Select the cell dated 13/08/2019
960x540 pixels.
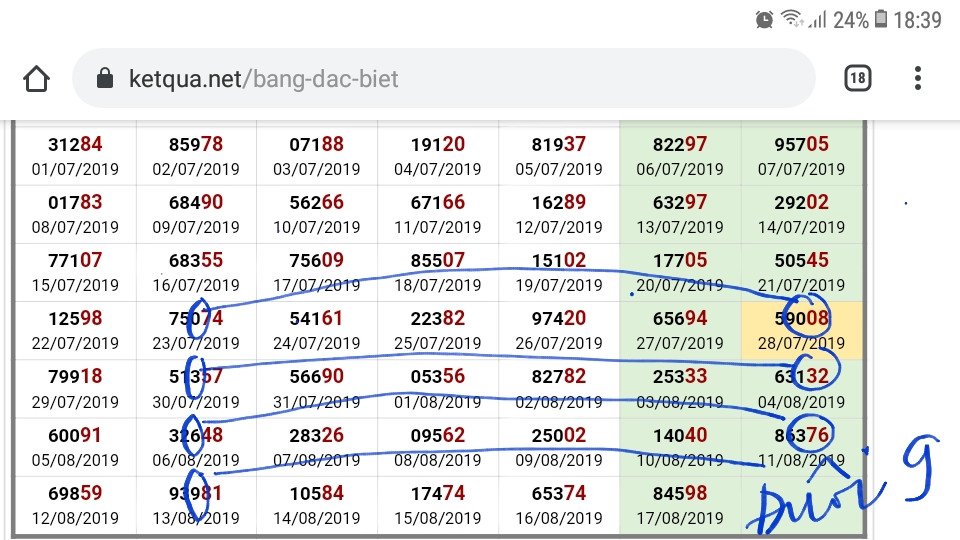click(x=196, y=505)
